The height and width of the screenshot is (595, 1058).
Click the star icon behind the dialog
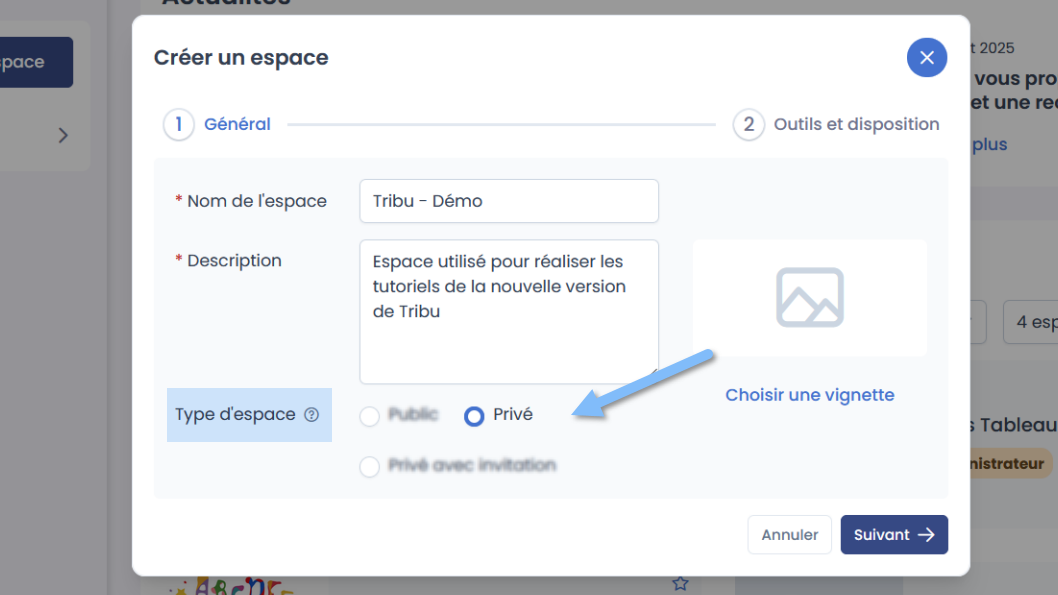(x=680, y=584)
